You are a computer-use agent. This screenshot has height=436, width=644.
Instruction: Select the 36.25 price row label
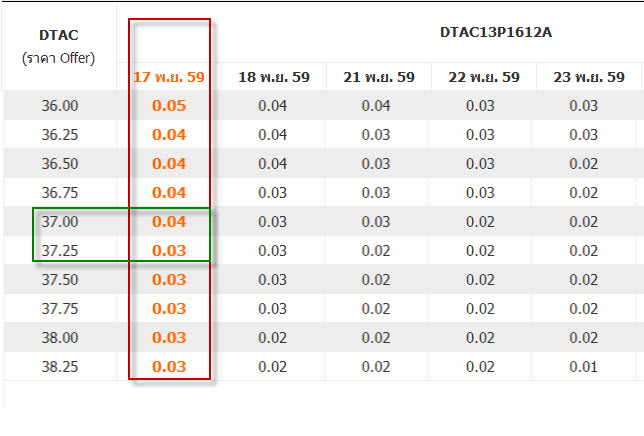tap(60, 135)
